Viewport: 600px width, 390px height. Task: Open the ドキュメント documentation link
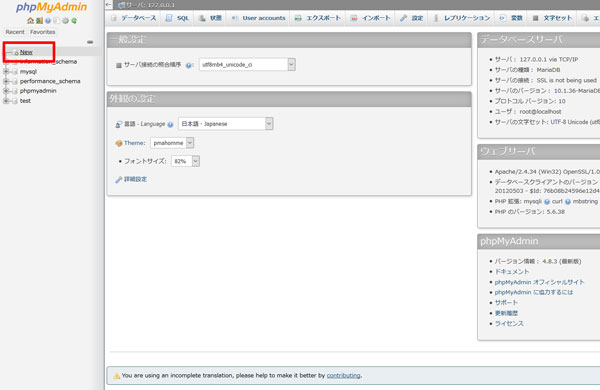(x=512, y=272)
